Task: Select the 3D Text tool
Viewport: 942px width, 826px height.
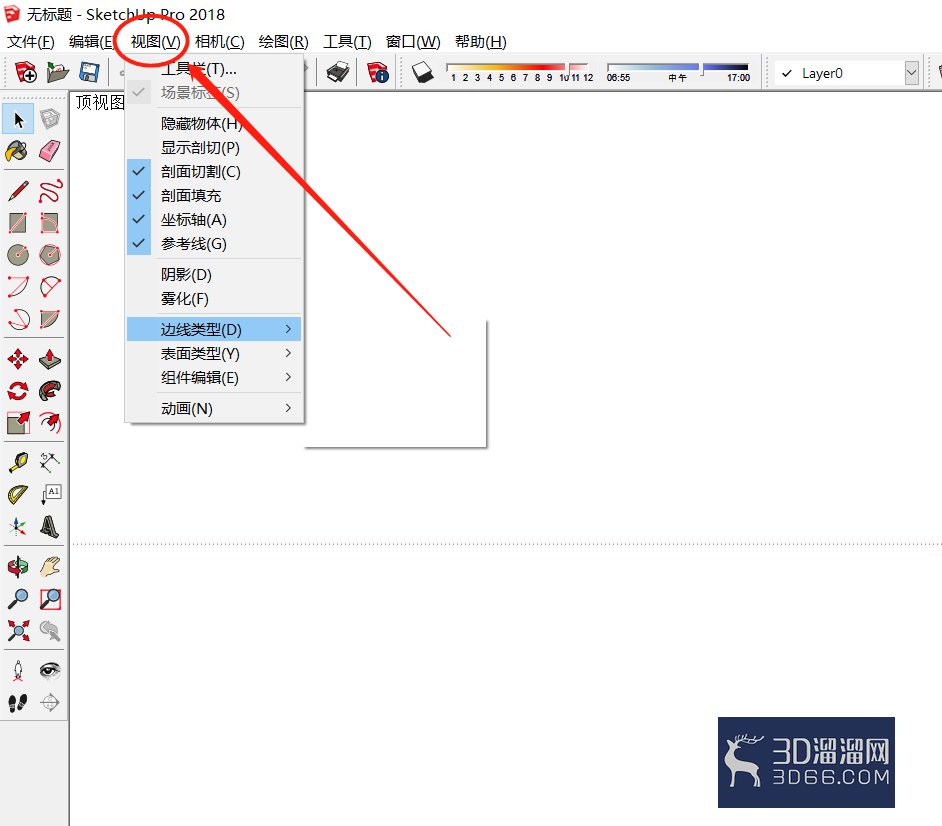Action: pyautogui.click(x=50, y=526)
